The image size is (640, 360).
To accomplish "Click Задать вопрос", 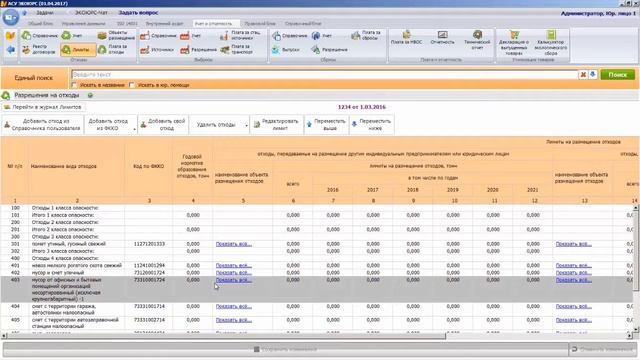I will [138, 13].
